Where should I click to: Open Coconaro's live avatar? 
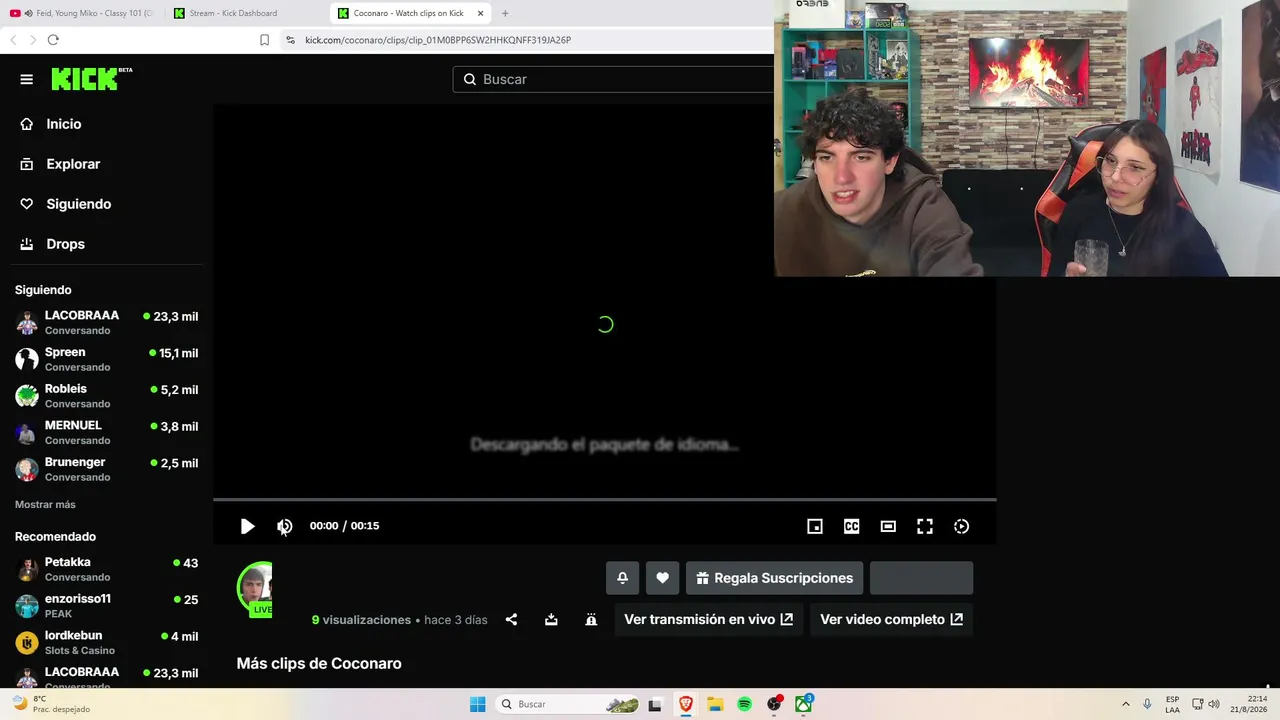click(x=254, y=589)
